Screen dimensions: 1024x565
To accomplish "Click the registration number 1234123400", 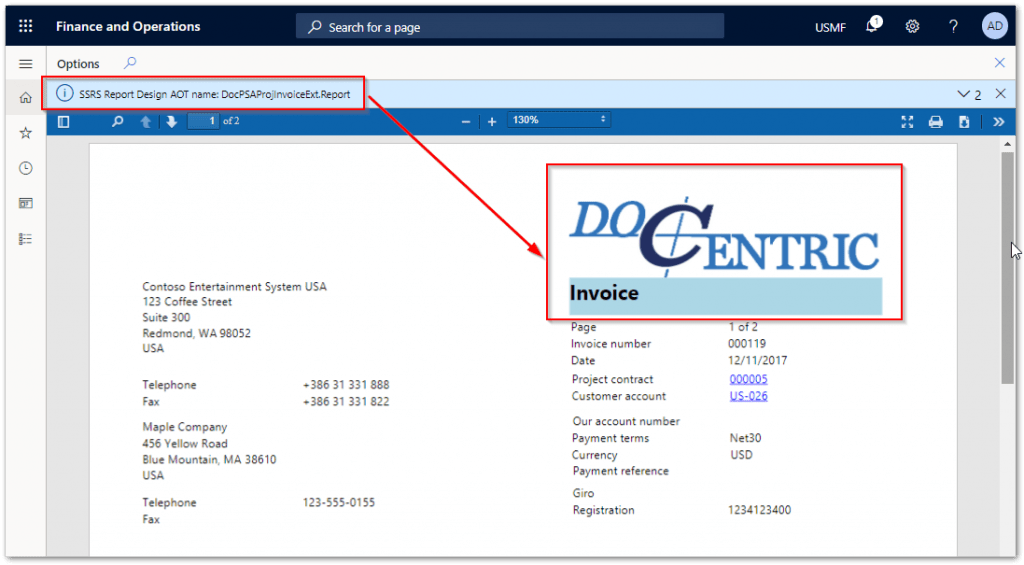I will [760, 510].
